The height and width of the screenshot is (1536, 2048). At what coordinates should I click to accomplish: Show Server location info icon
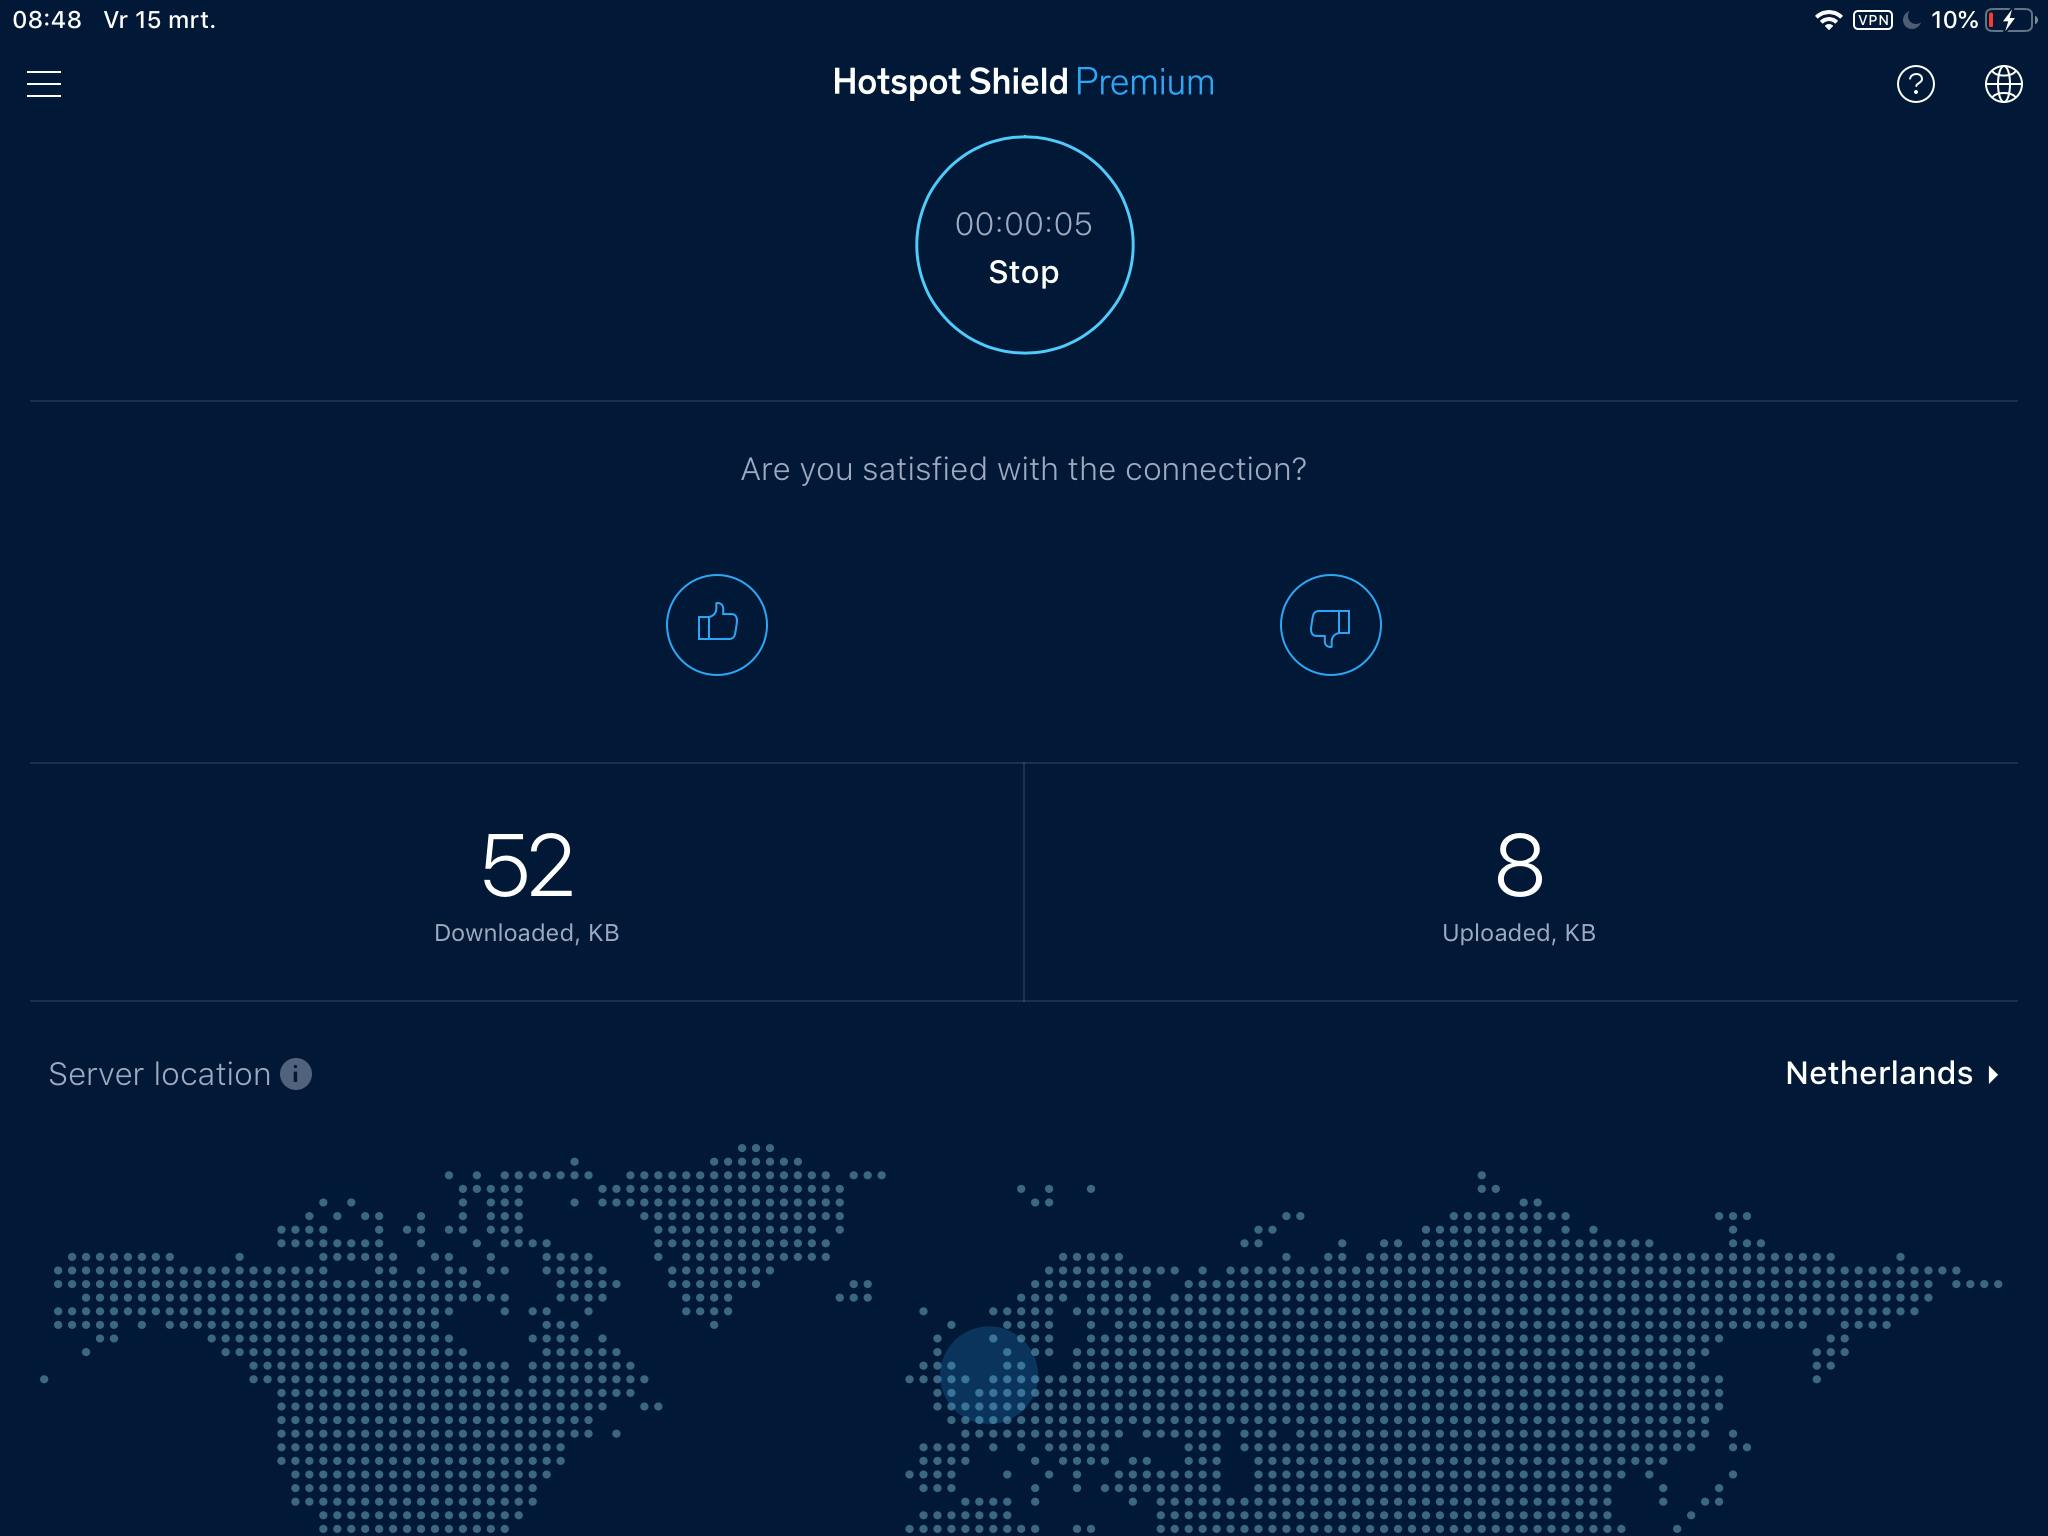pos(296,1074)
